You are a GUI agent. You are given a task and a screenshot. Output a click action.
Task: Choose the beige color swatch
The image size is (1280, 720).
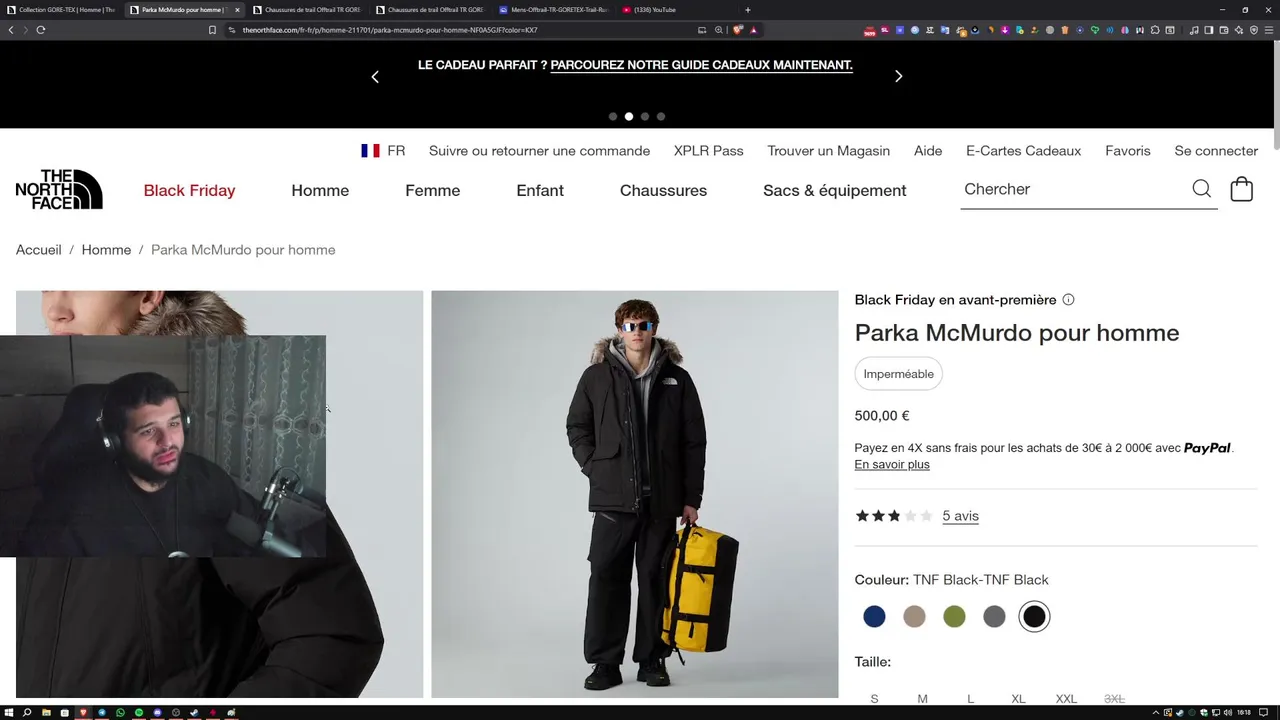[914, 617]
